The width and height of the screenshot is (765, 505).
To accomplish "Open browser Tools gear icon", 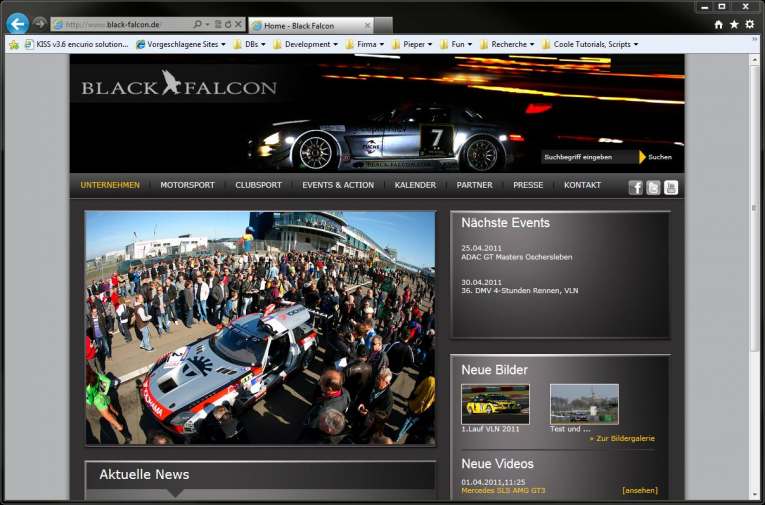I will pos(750,24).
